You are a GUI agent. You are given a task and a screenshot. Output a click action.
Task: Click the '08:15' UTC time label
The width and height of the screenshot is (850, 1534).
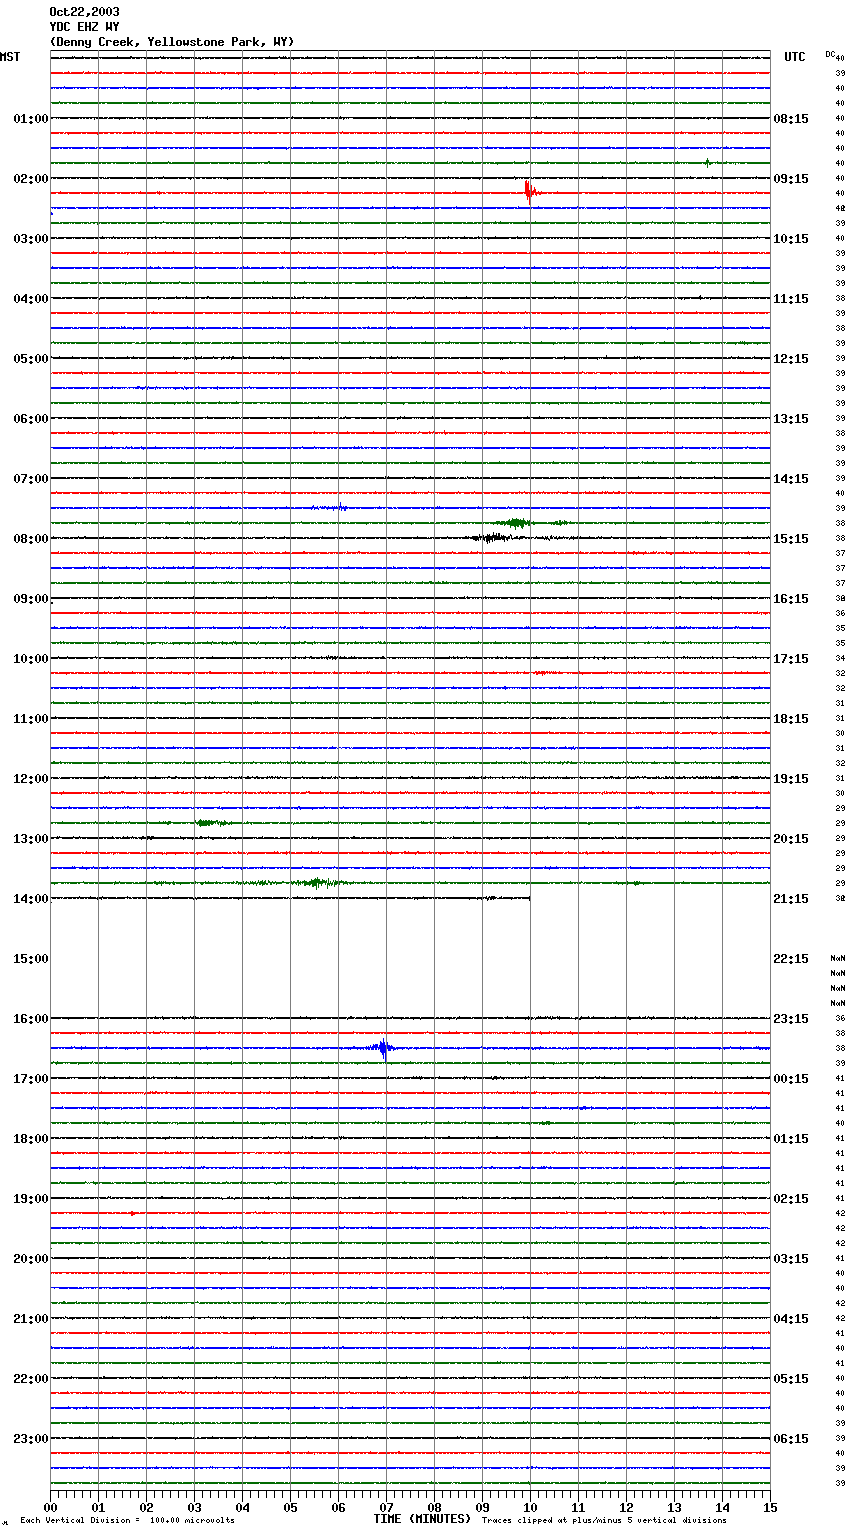[791, 118]
